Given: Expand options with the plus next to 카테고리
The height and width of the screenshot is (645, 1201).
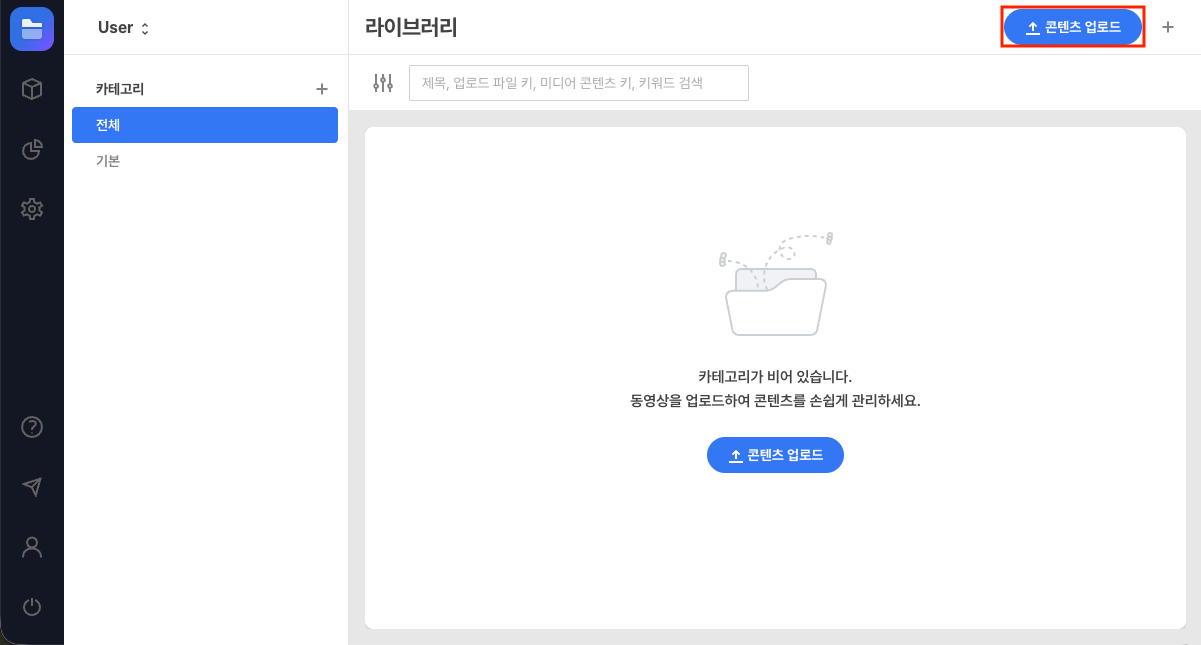Looking at the screenshot, I should pos(321,89).
